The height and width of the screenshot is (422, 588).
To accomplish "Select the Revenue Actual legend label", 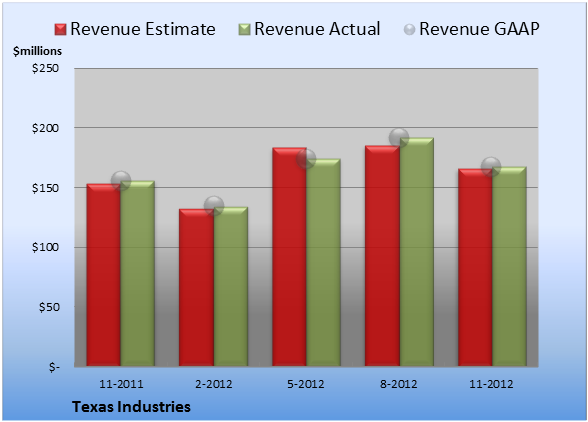I will [x=317, y=29].
